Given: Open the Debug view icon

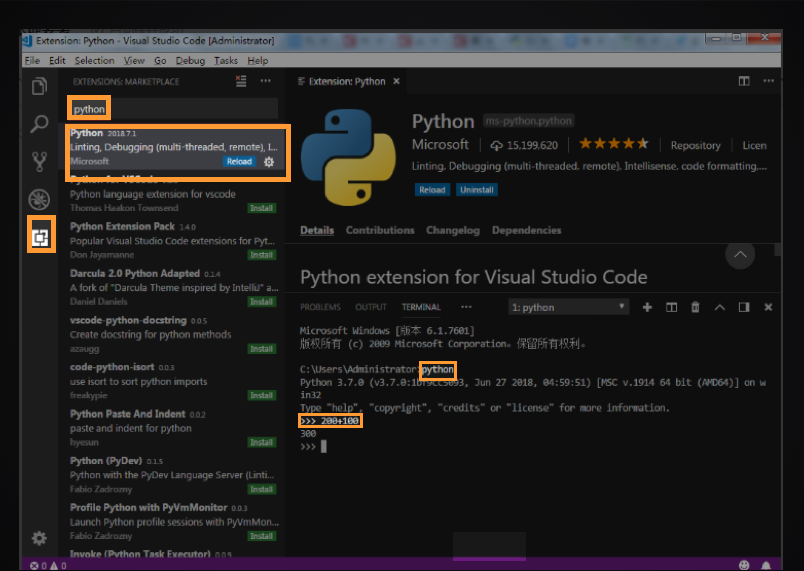Looking at the screenshot, I should (x=39, y=199).
